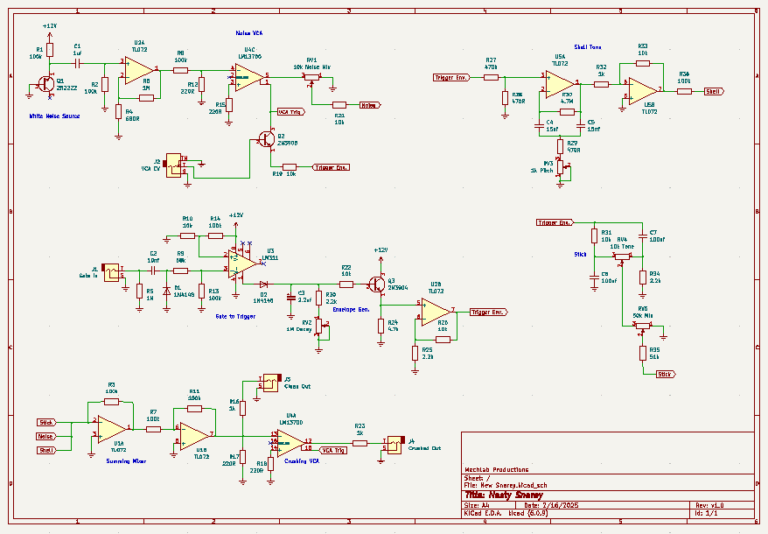Select the C1 1uF capacitor symbol
Screen dimensions: 768x534
click(77, 59)
